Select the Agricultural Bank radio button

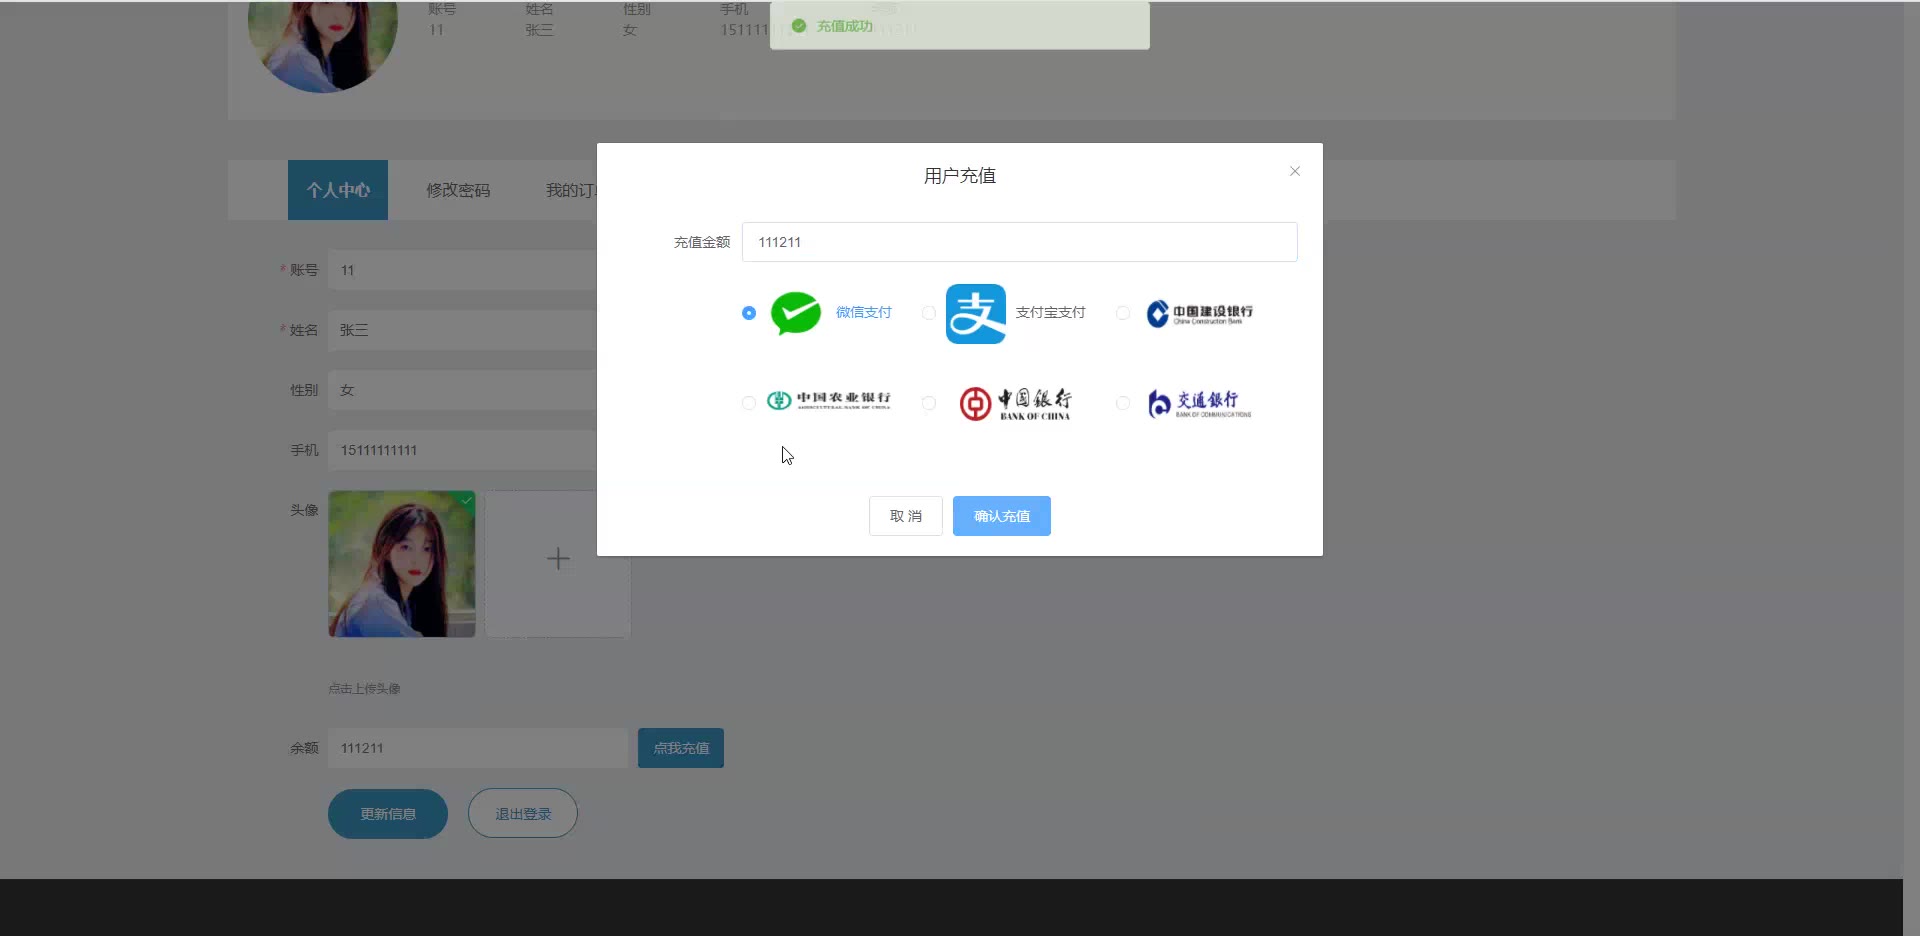tap(749, 403)
